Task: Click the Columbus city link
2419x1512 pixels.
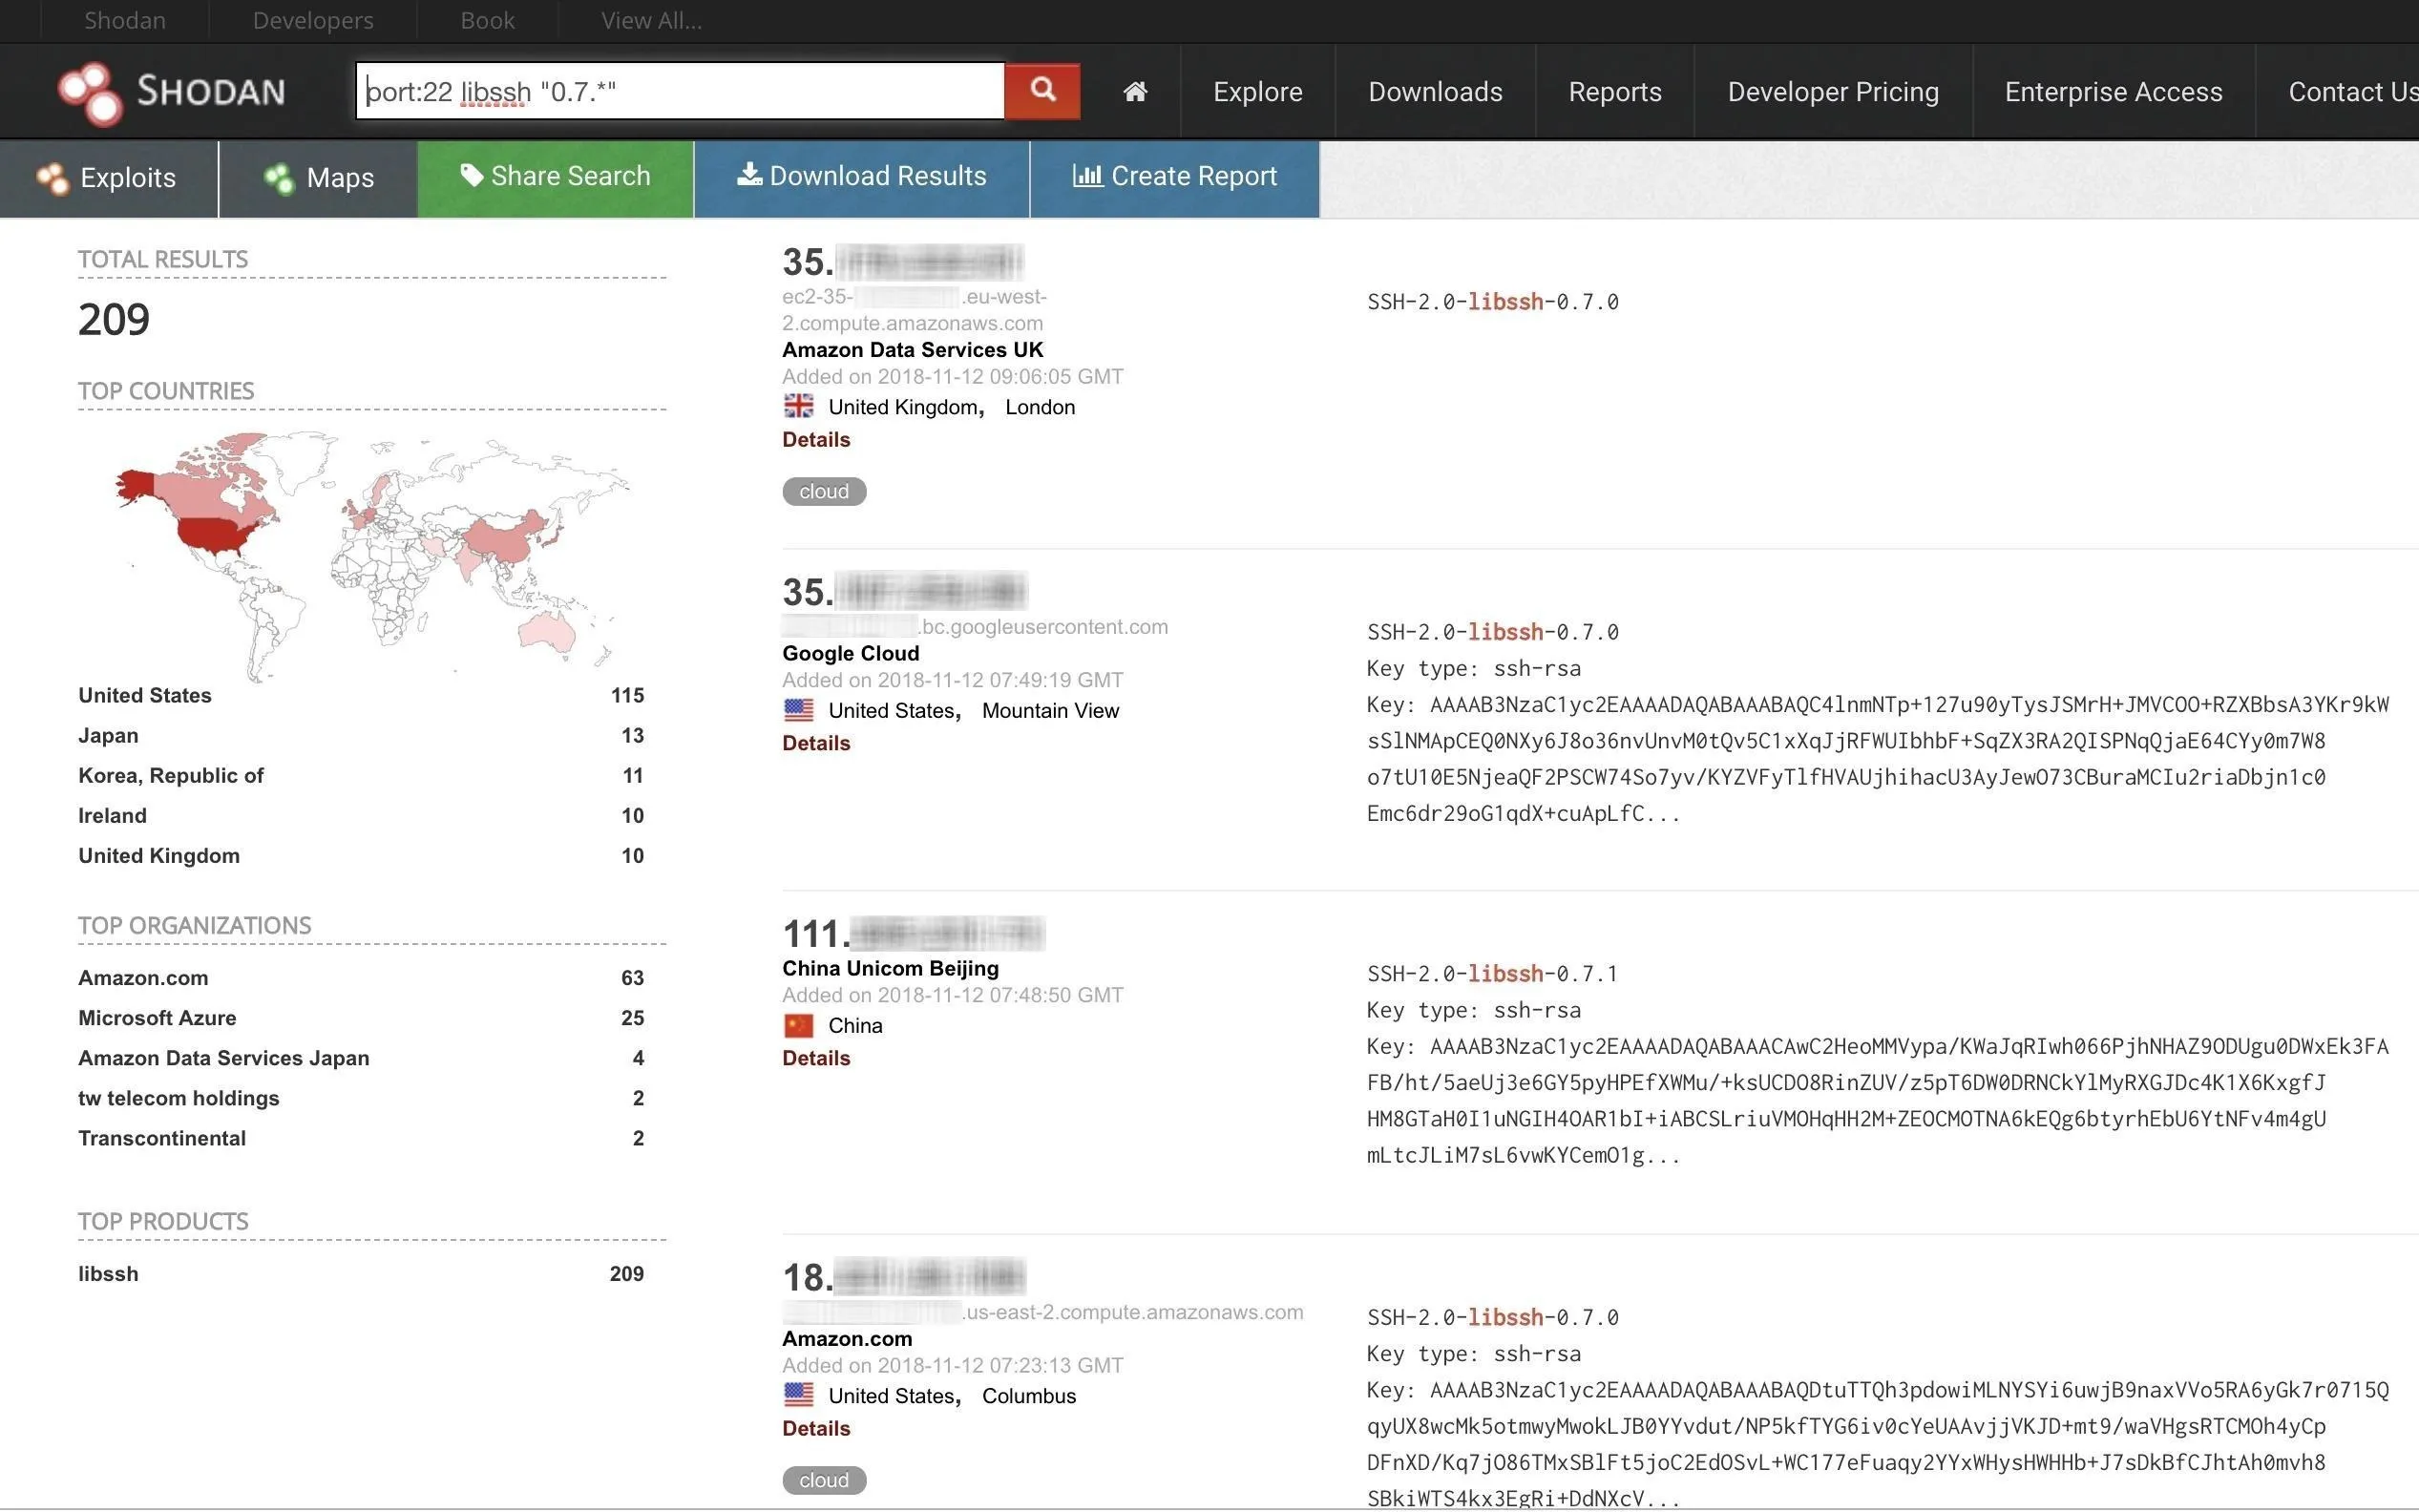Action: pyautogui.click(x=1028, y=1396)
